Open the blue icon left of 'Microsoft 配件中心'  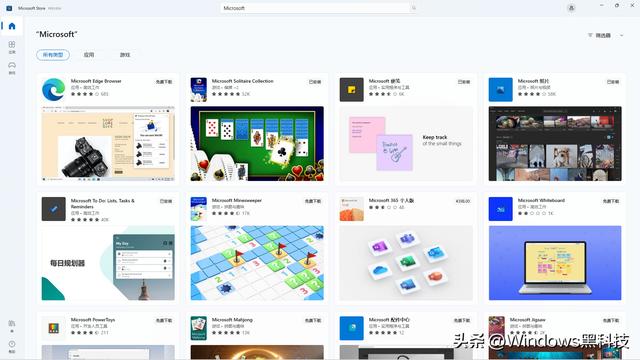(x=351, y=328)
